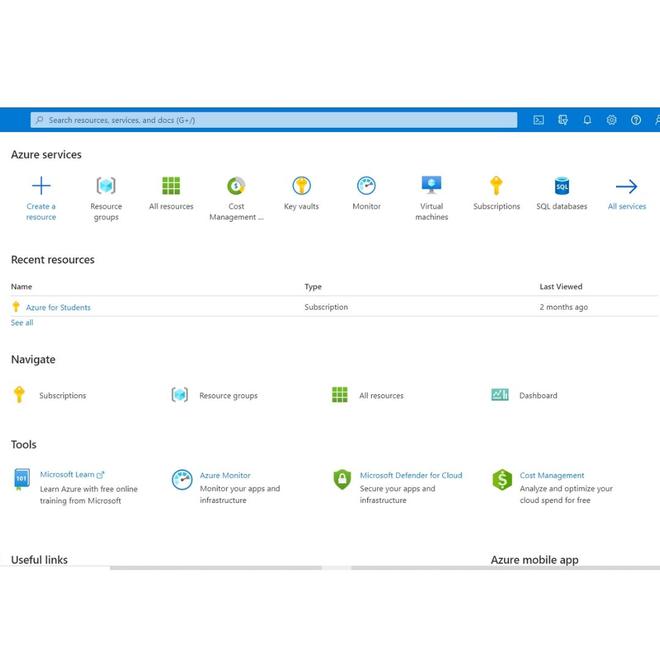Click the Create a resource plus icon
Viewport: 660px width, 660px height.
(41, 186)
